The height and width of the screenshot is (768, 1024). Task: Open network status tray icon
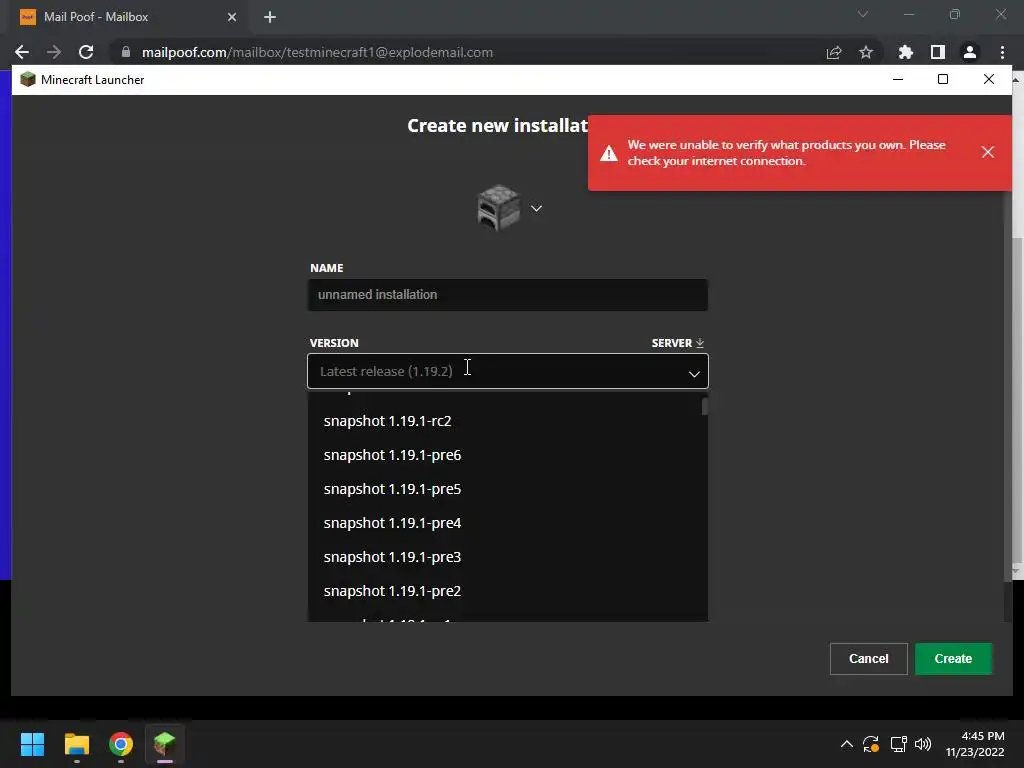898,744
